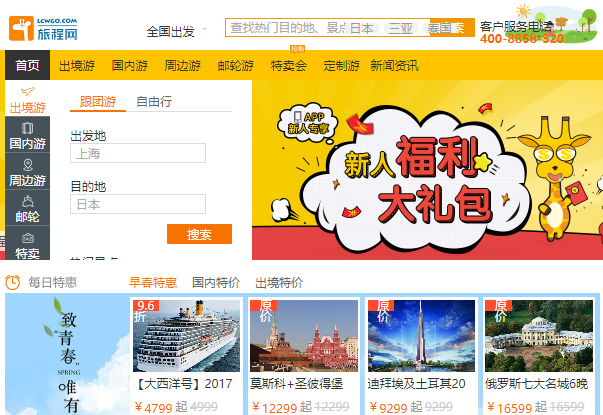The height and width of the screenshot is (415, 603).
Task: Click the daily deals clock icon
Action: pyautogui.click(x=12, y=282)
